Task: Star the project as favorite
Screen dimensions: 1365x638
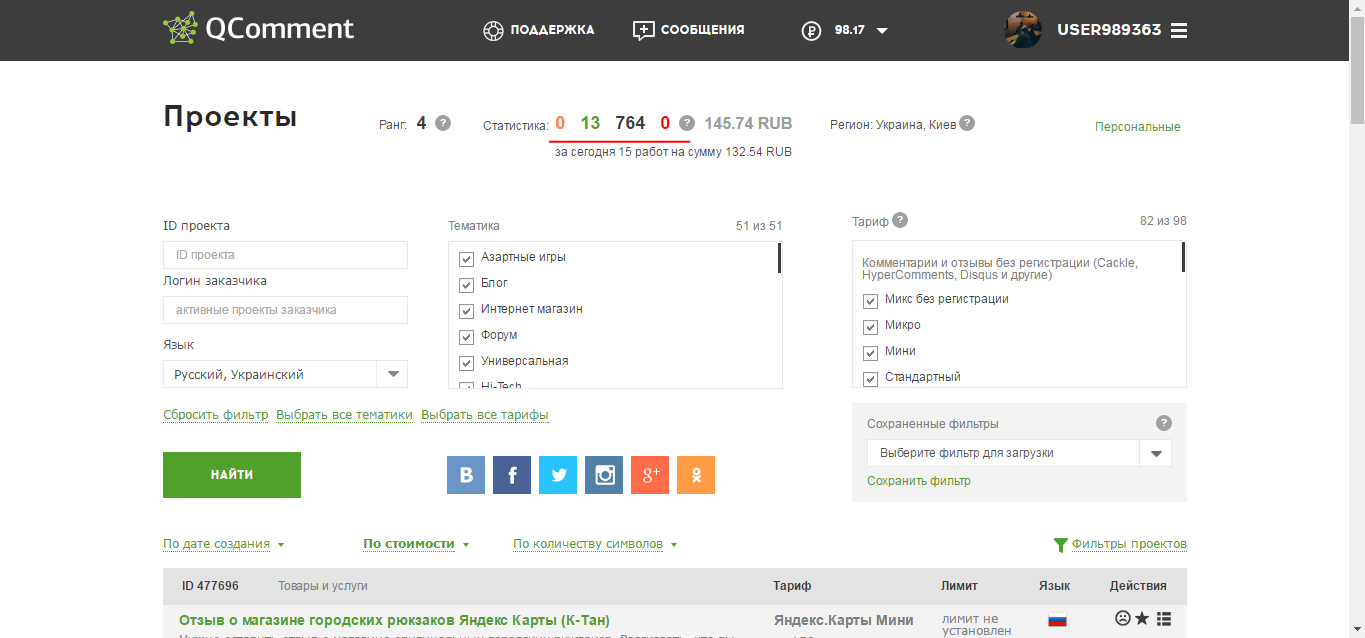Action: 1142,619
